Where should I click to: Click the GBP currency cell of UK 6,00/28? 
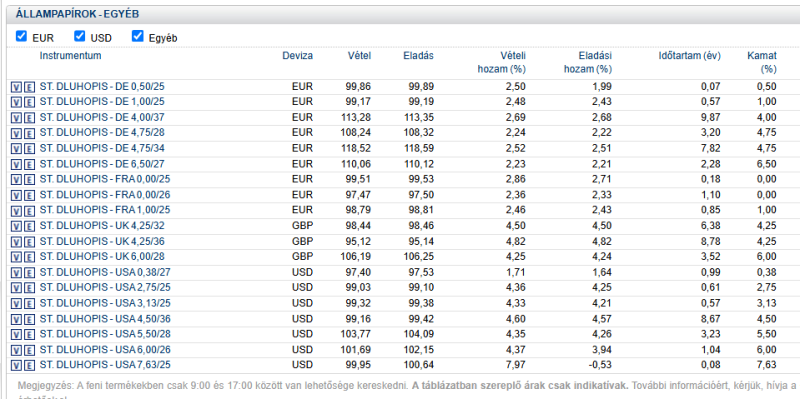point(303,257)
